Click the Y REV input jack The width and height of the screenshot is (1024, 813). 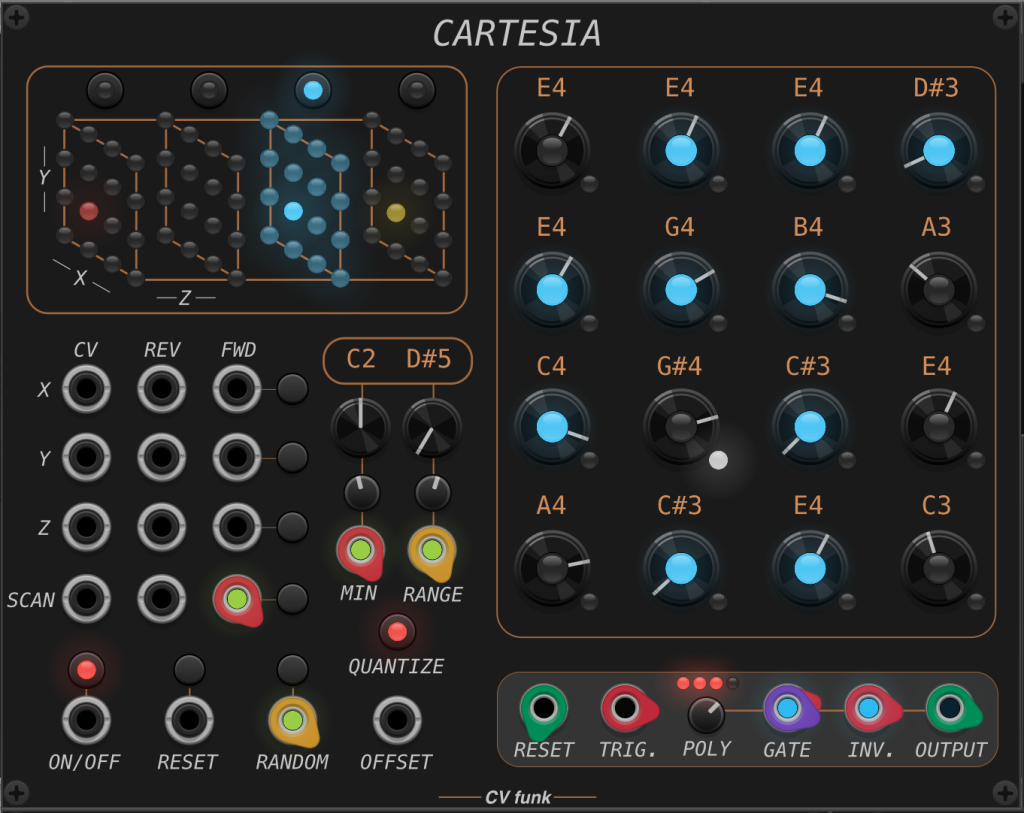point(162,457)
